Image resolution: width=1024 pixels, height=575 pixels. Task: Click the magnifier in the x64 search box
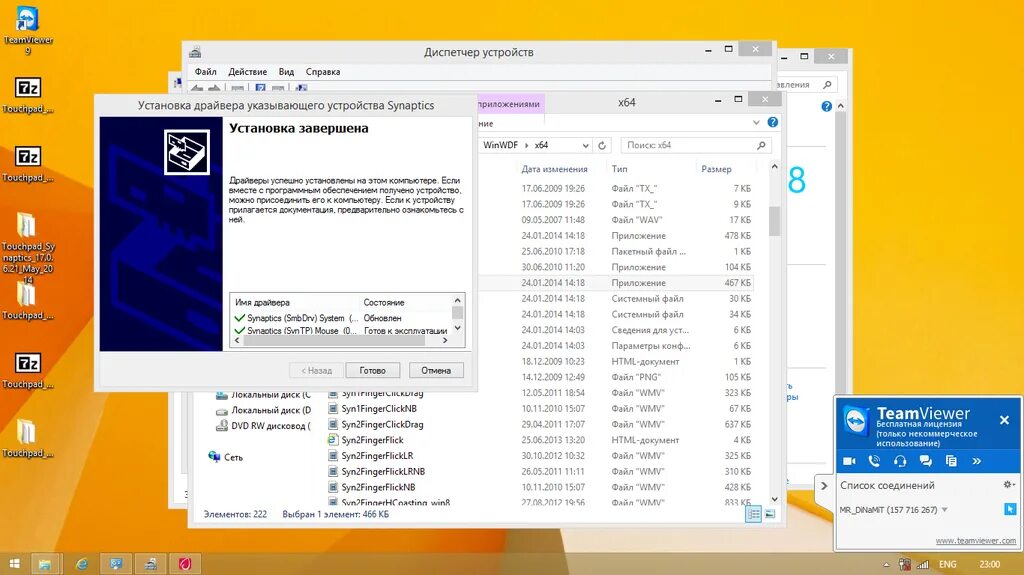(x=761, y=145)
